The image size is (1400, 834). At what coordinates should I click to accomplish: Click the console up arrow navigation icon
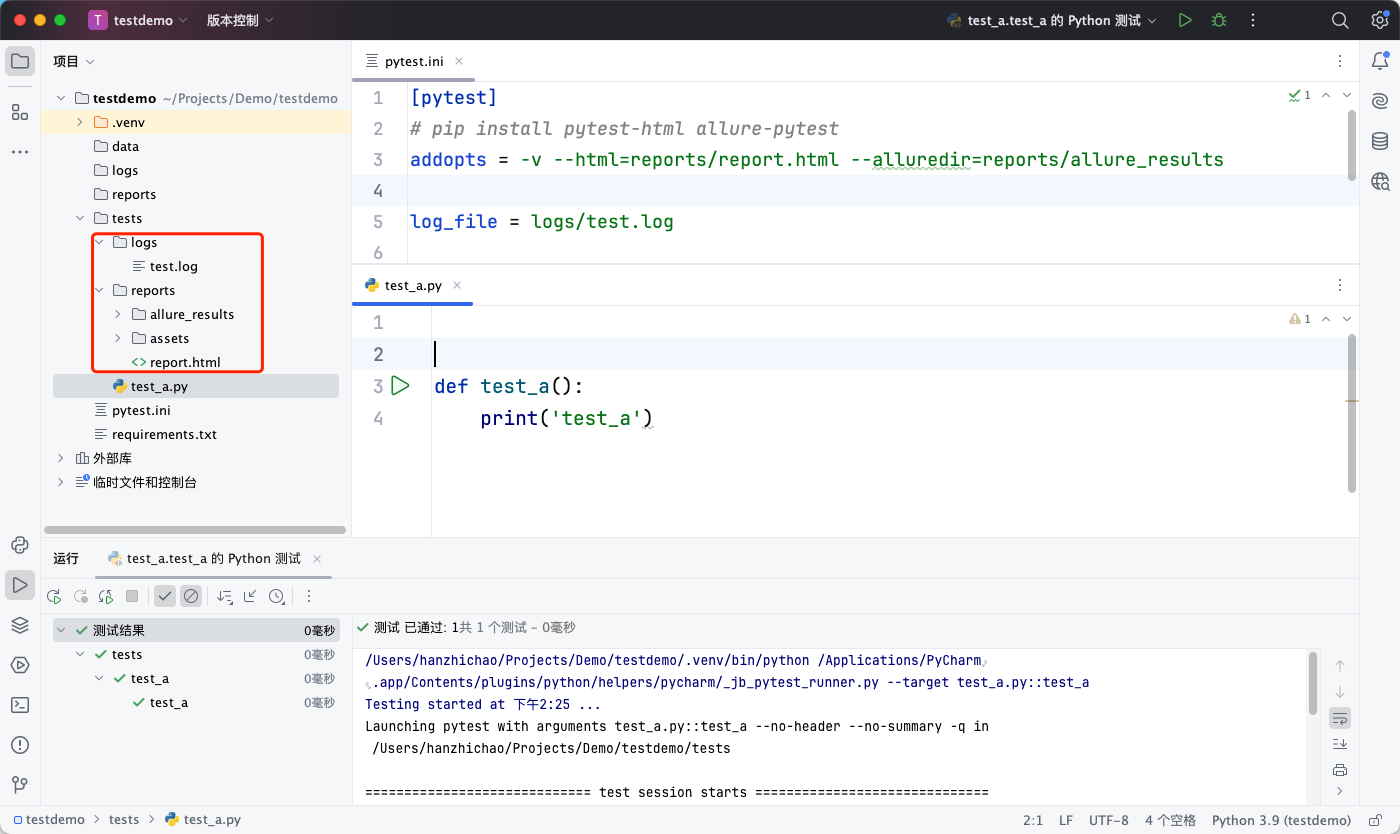tap(1340, 666)
